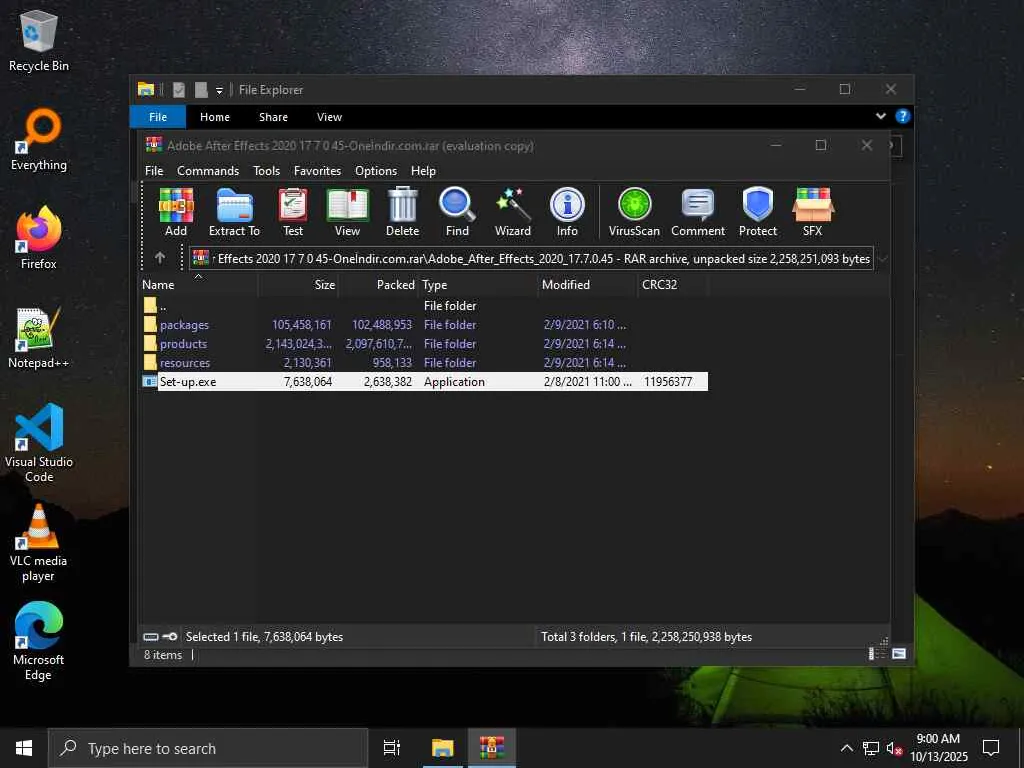Create an SFX archive
1024x768 pixels.
(812, 212)
